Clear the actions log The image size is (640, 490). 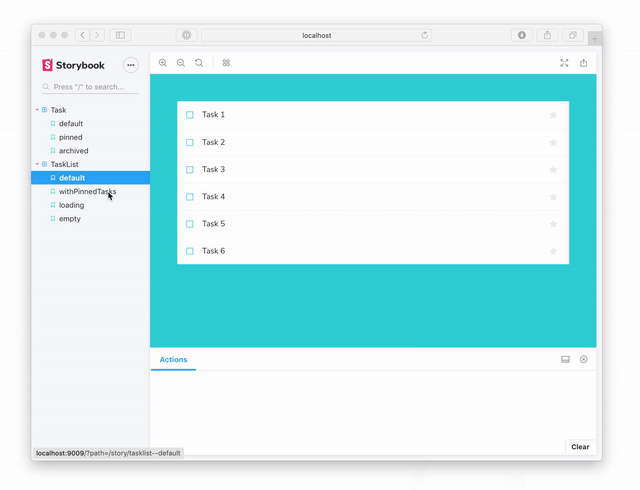(580, 447)
